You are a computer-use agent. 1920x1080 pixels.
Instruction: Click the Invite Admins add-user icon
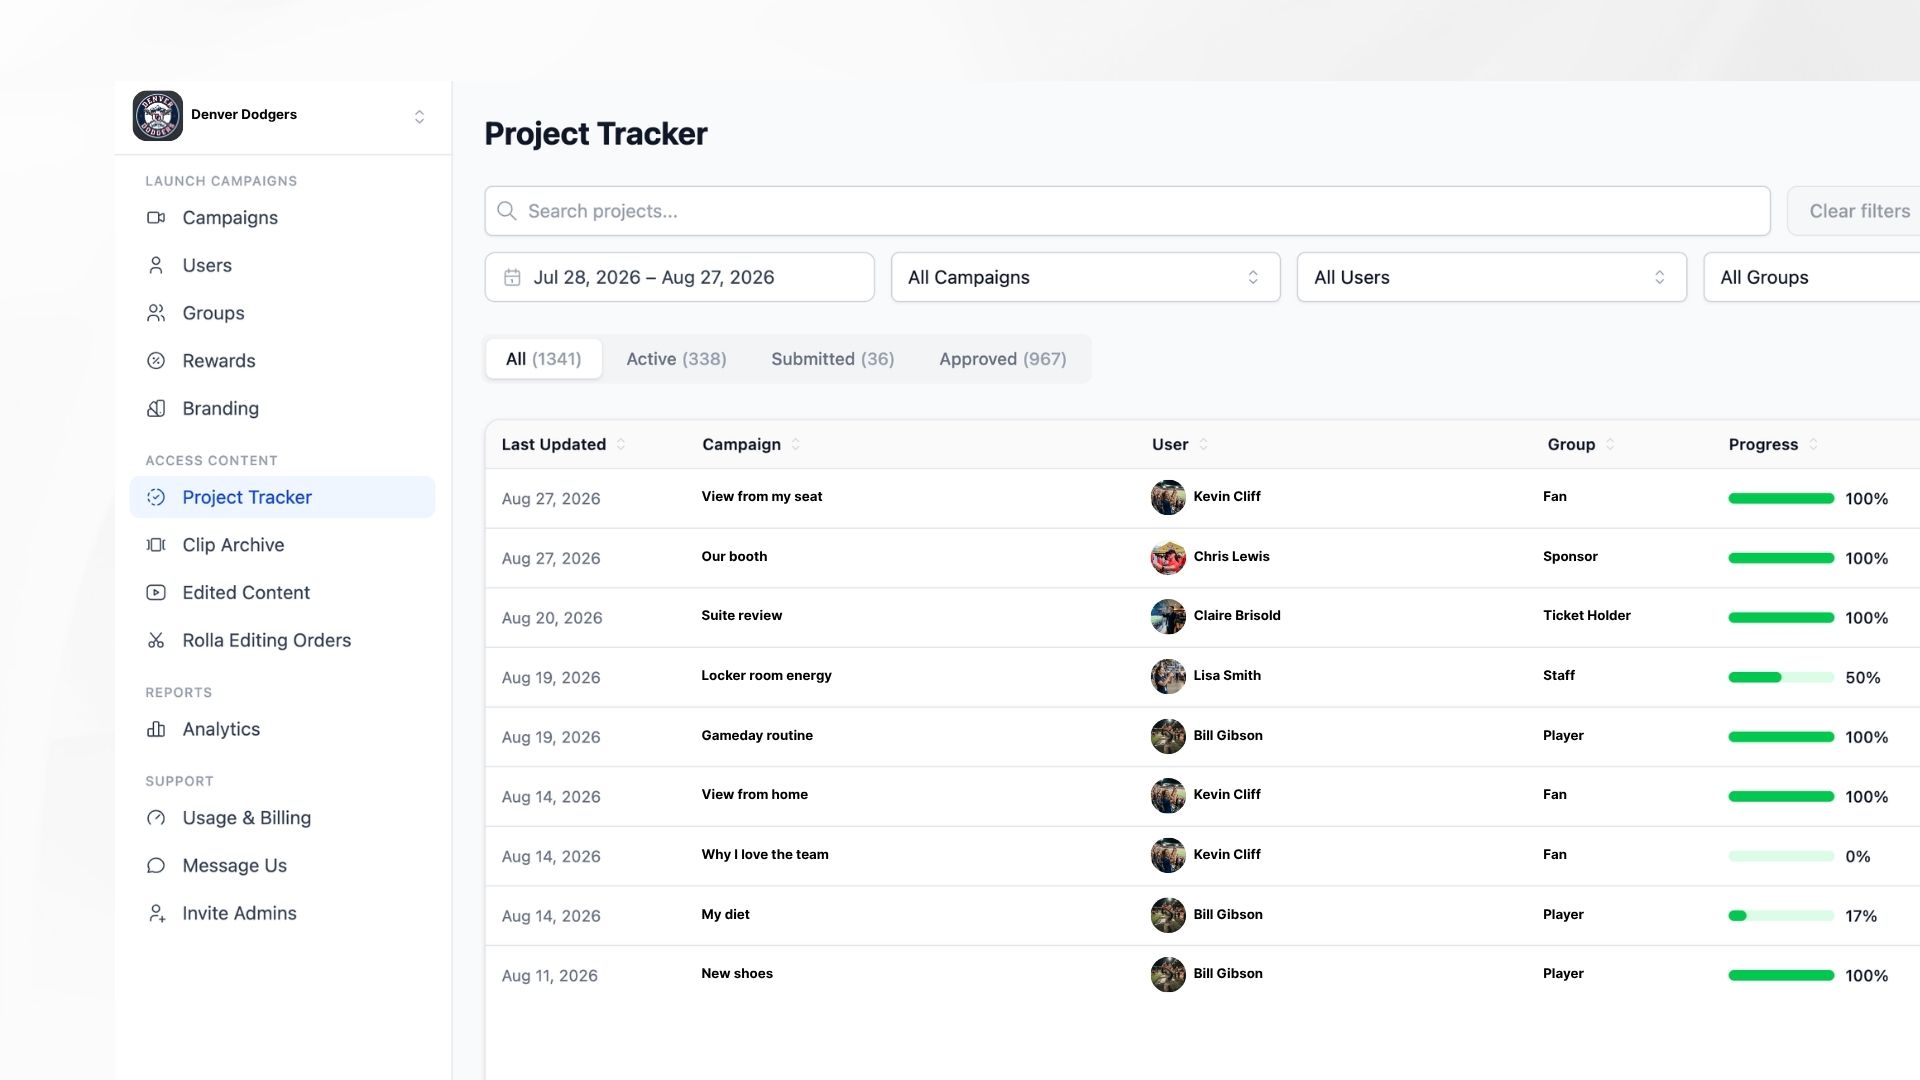pyautogui.click(x=156, y=914)
